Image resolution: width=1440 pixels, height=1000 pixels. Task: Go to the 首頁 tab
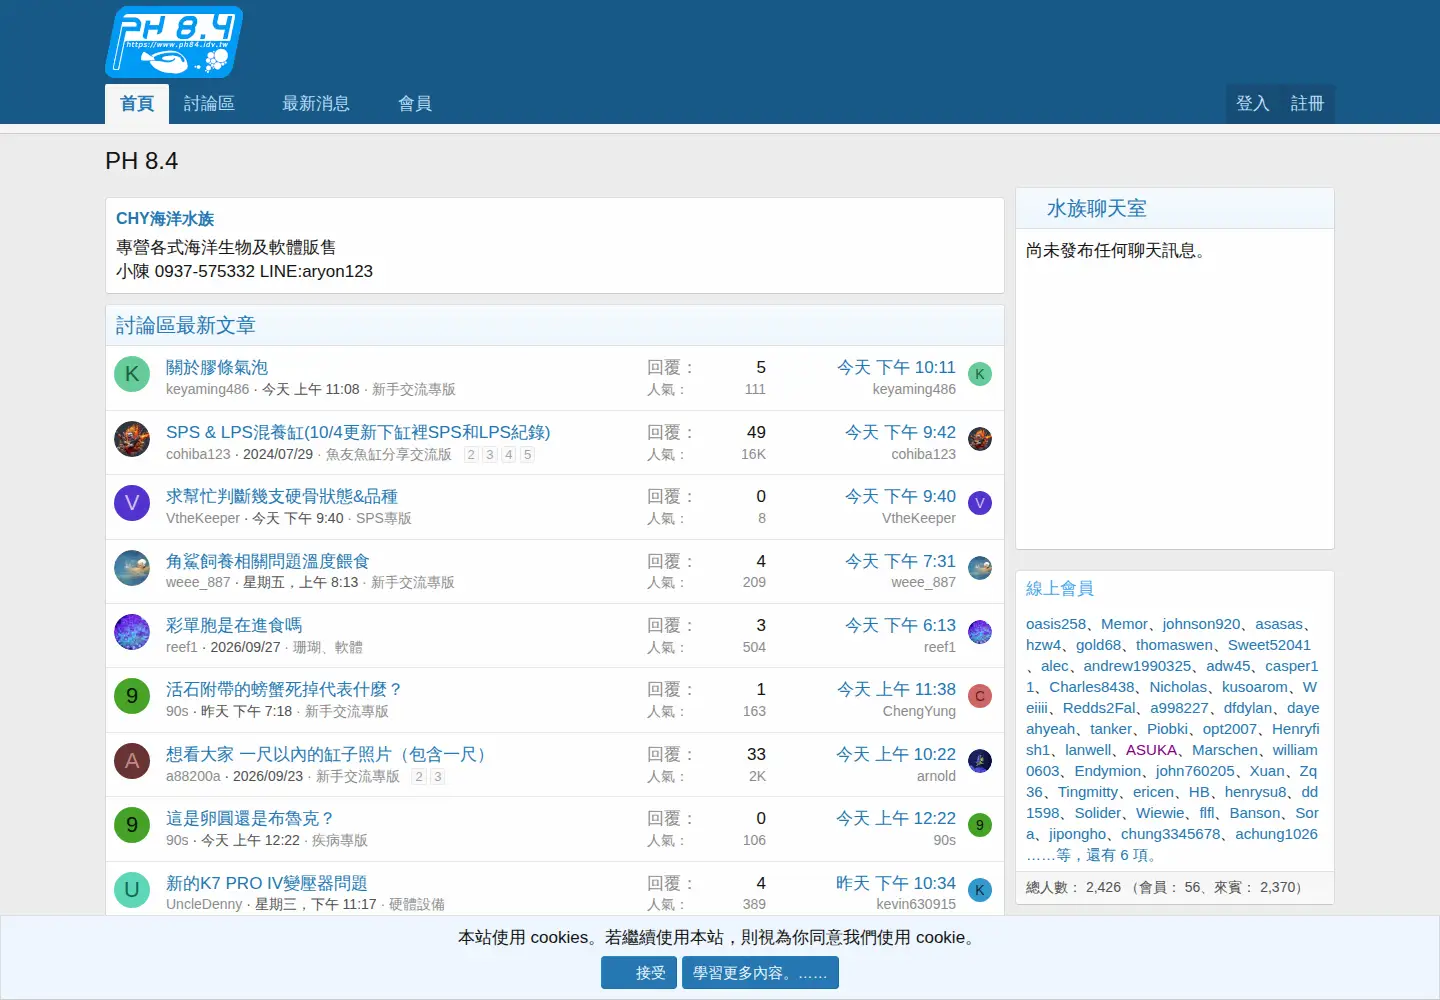(137, 104)
